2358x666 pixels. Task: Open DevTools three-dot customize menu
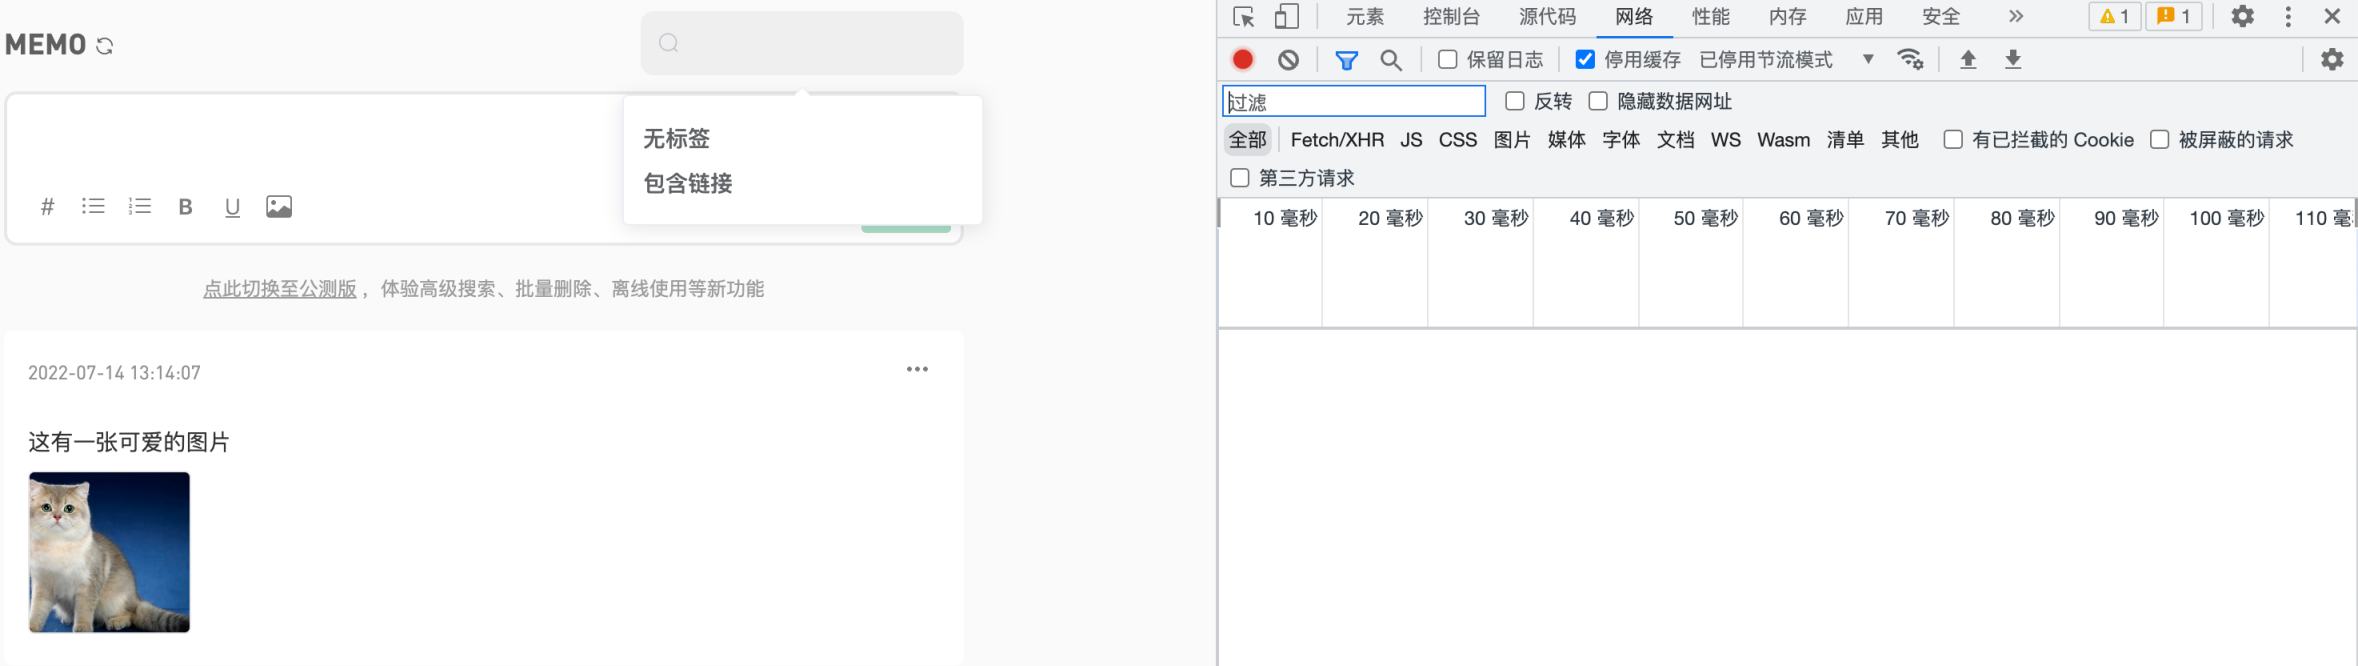coord(2288,17)
